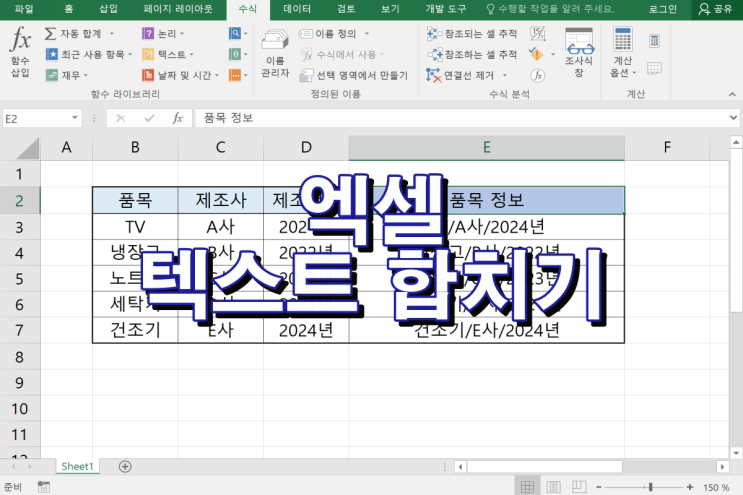Image resolution: width=743 pixels, height=495 pixels.
Task: Toggle Show Formulas icon
Action: click(537, 34)
